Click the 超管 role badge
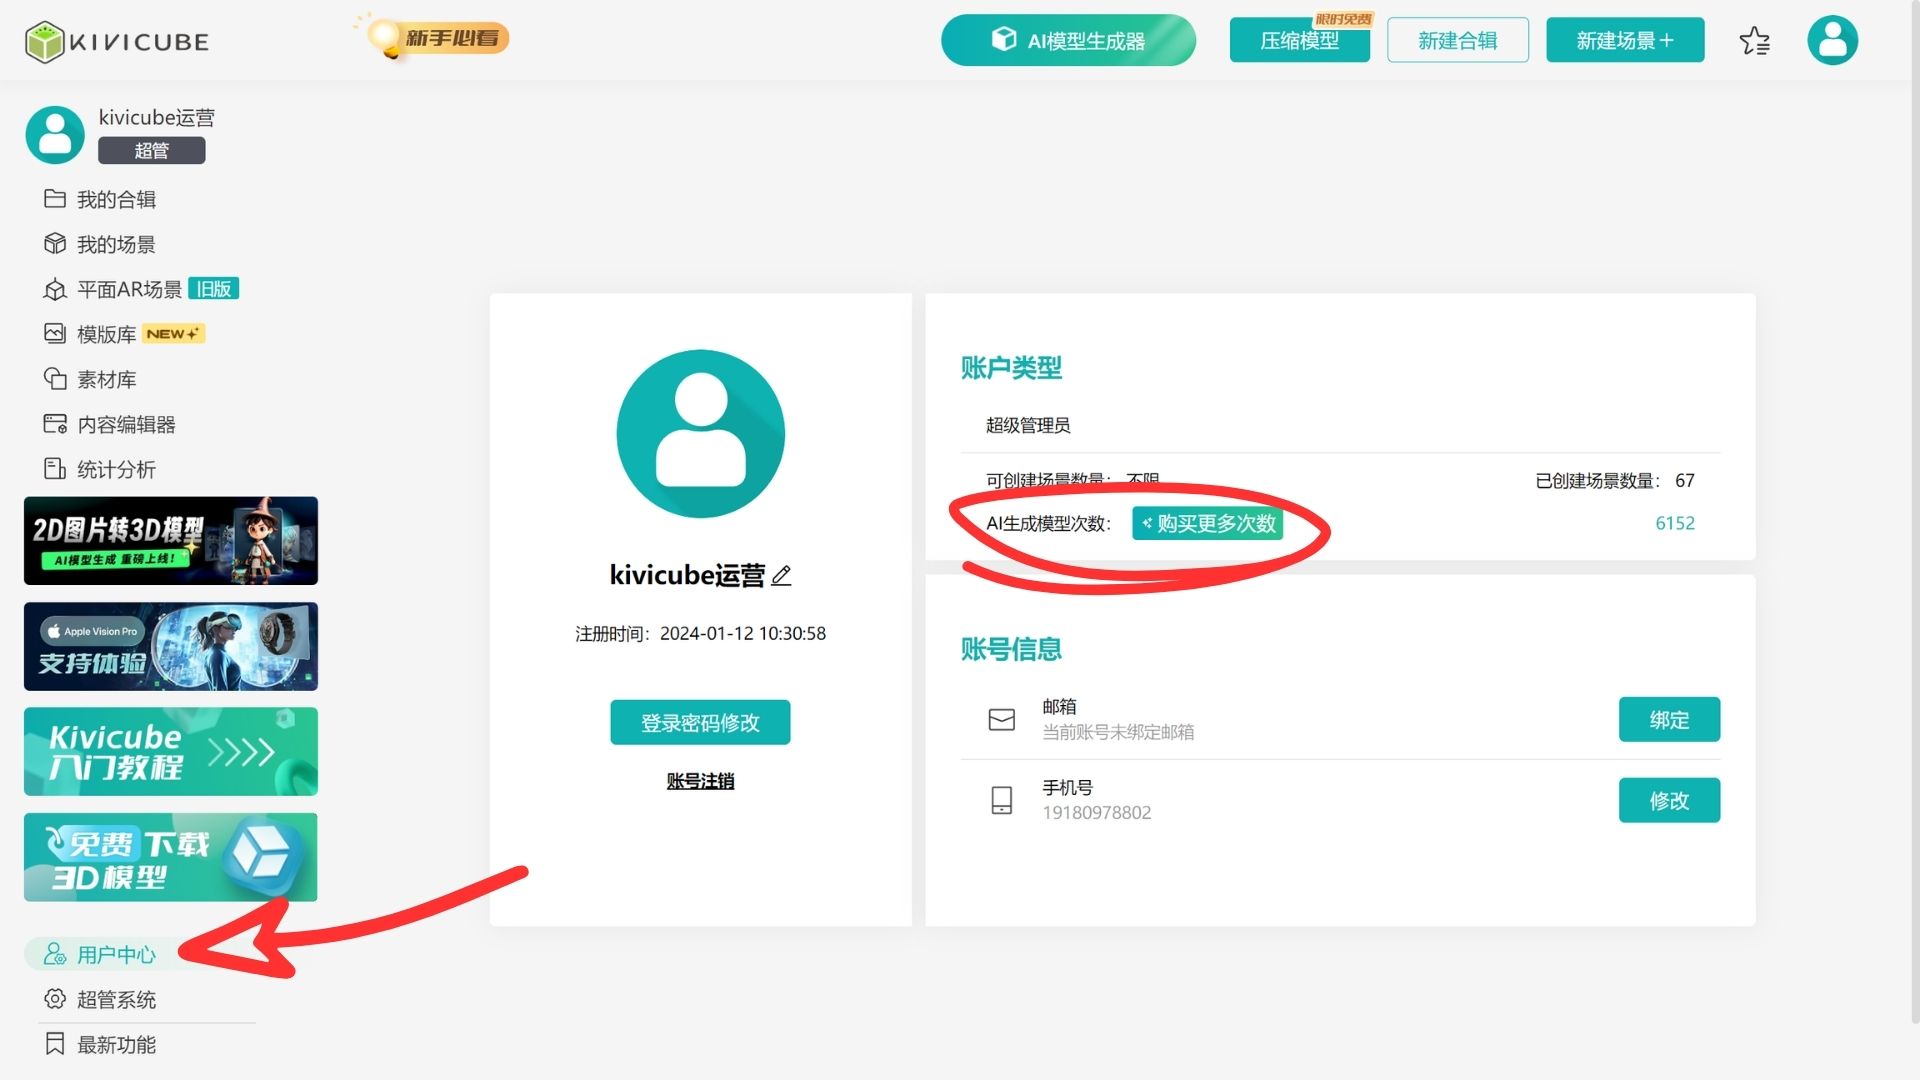1920x1080 pixels. coord(151,150)
